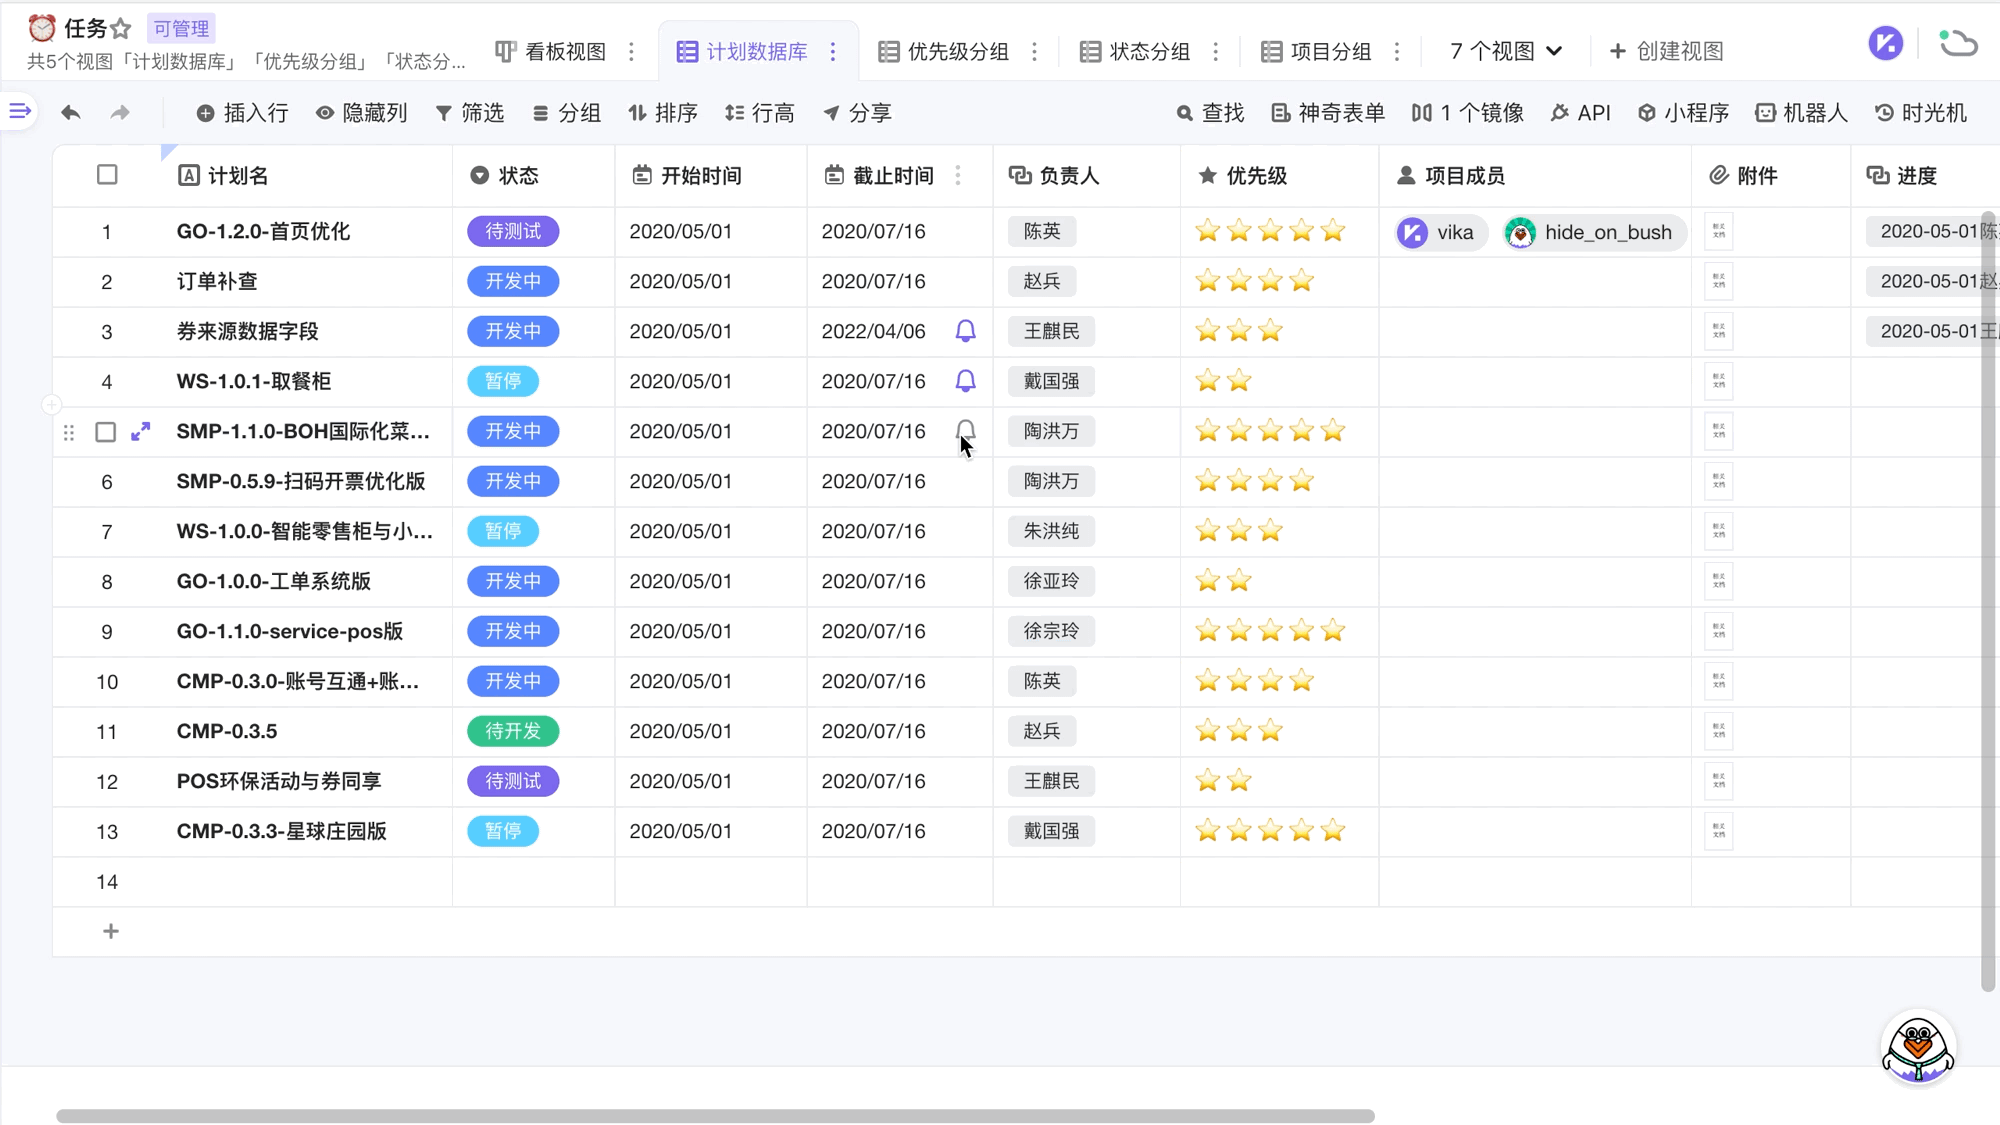
Task: Click the redo arrow icon
Action: pyautogui.click(x=120, y=113)
